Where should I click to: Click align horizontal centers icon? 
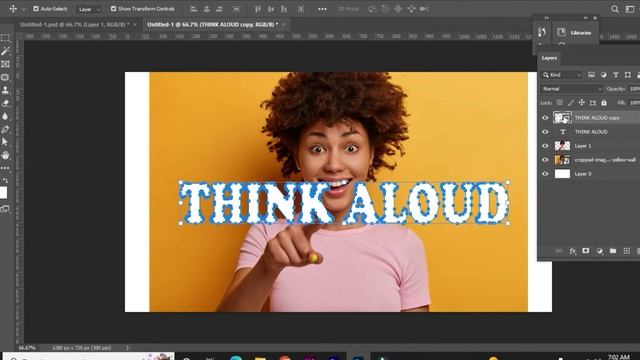pos(207,9)
